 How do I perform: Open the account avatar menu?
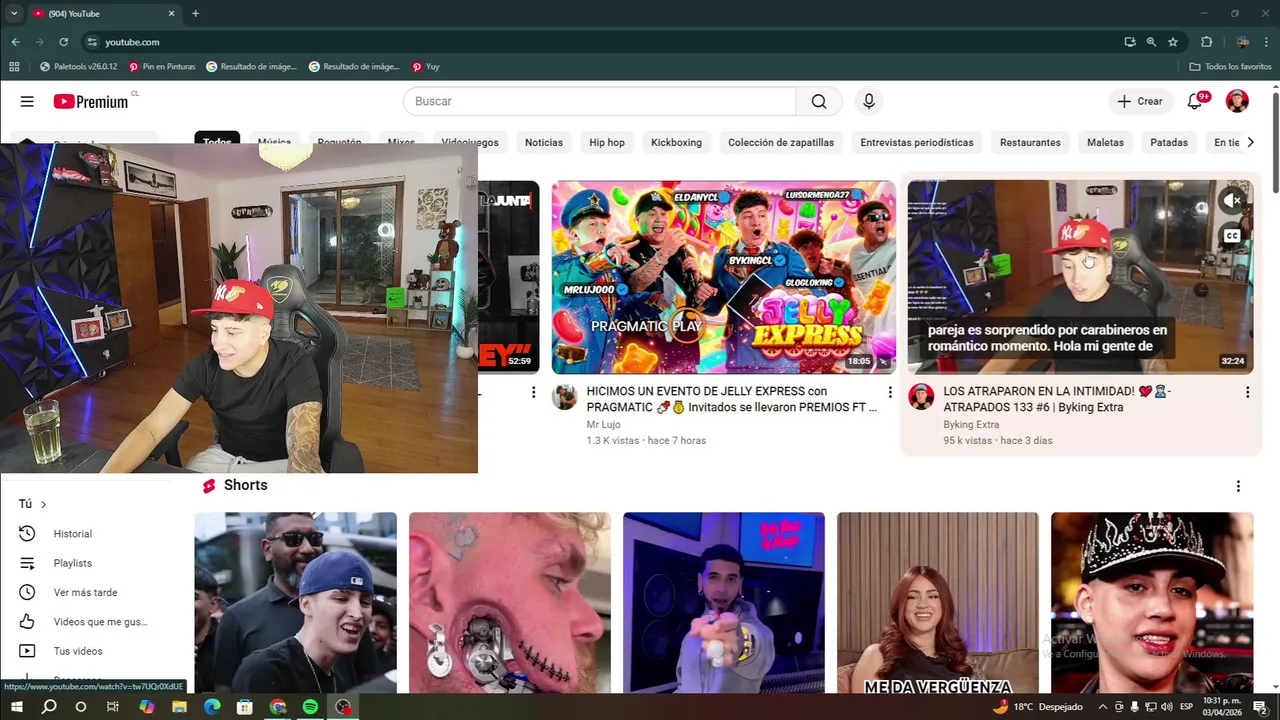[1237, 101]
